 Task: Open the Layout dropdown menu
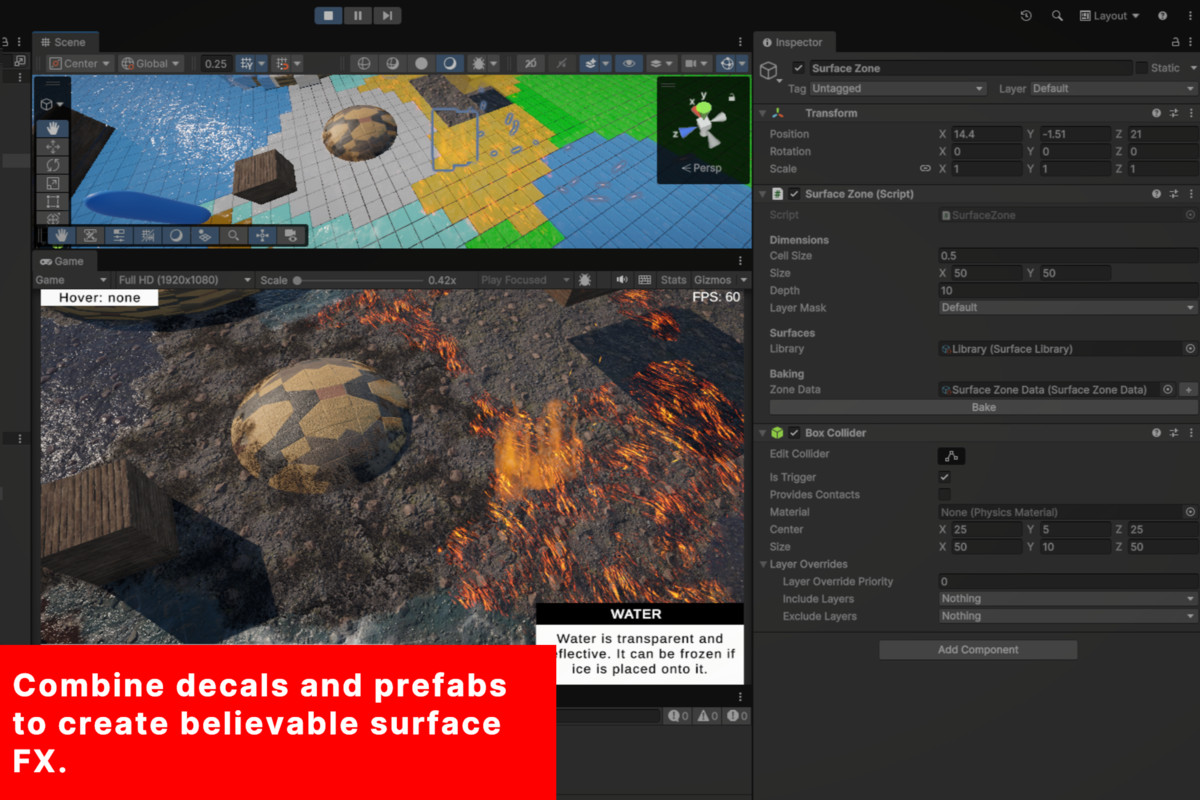click(x=1110, y=15)
